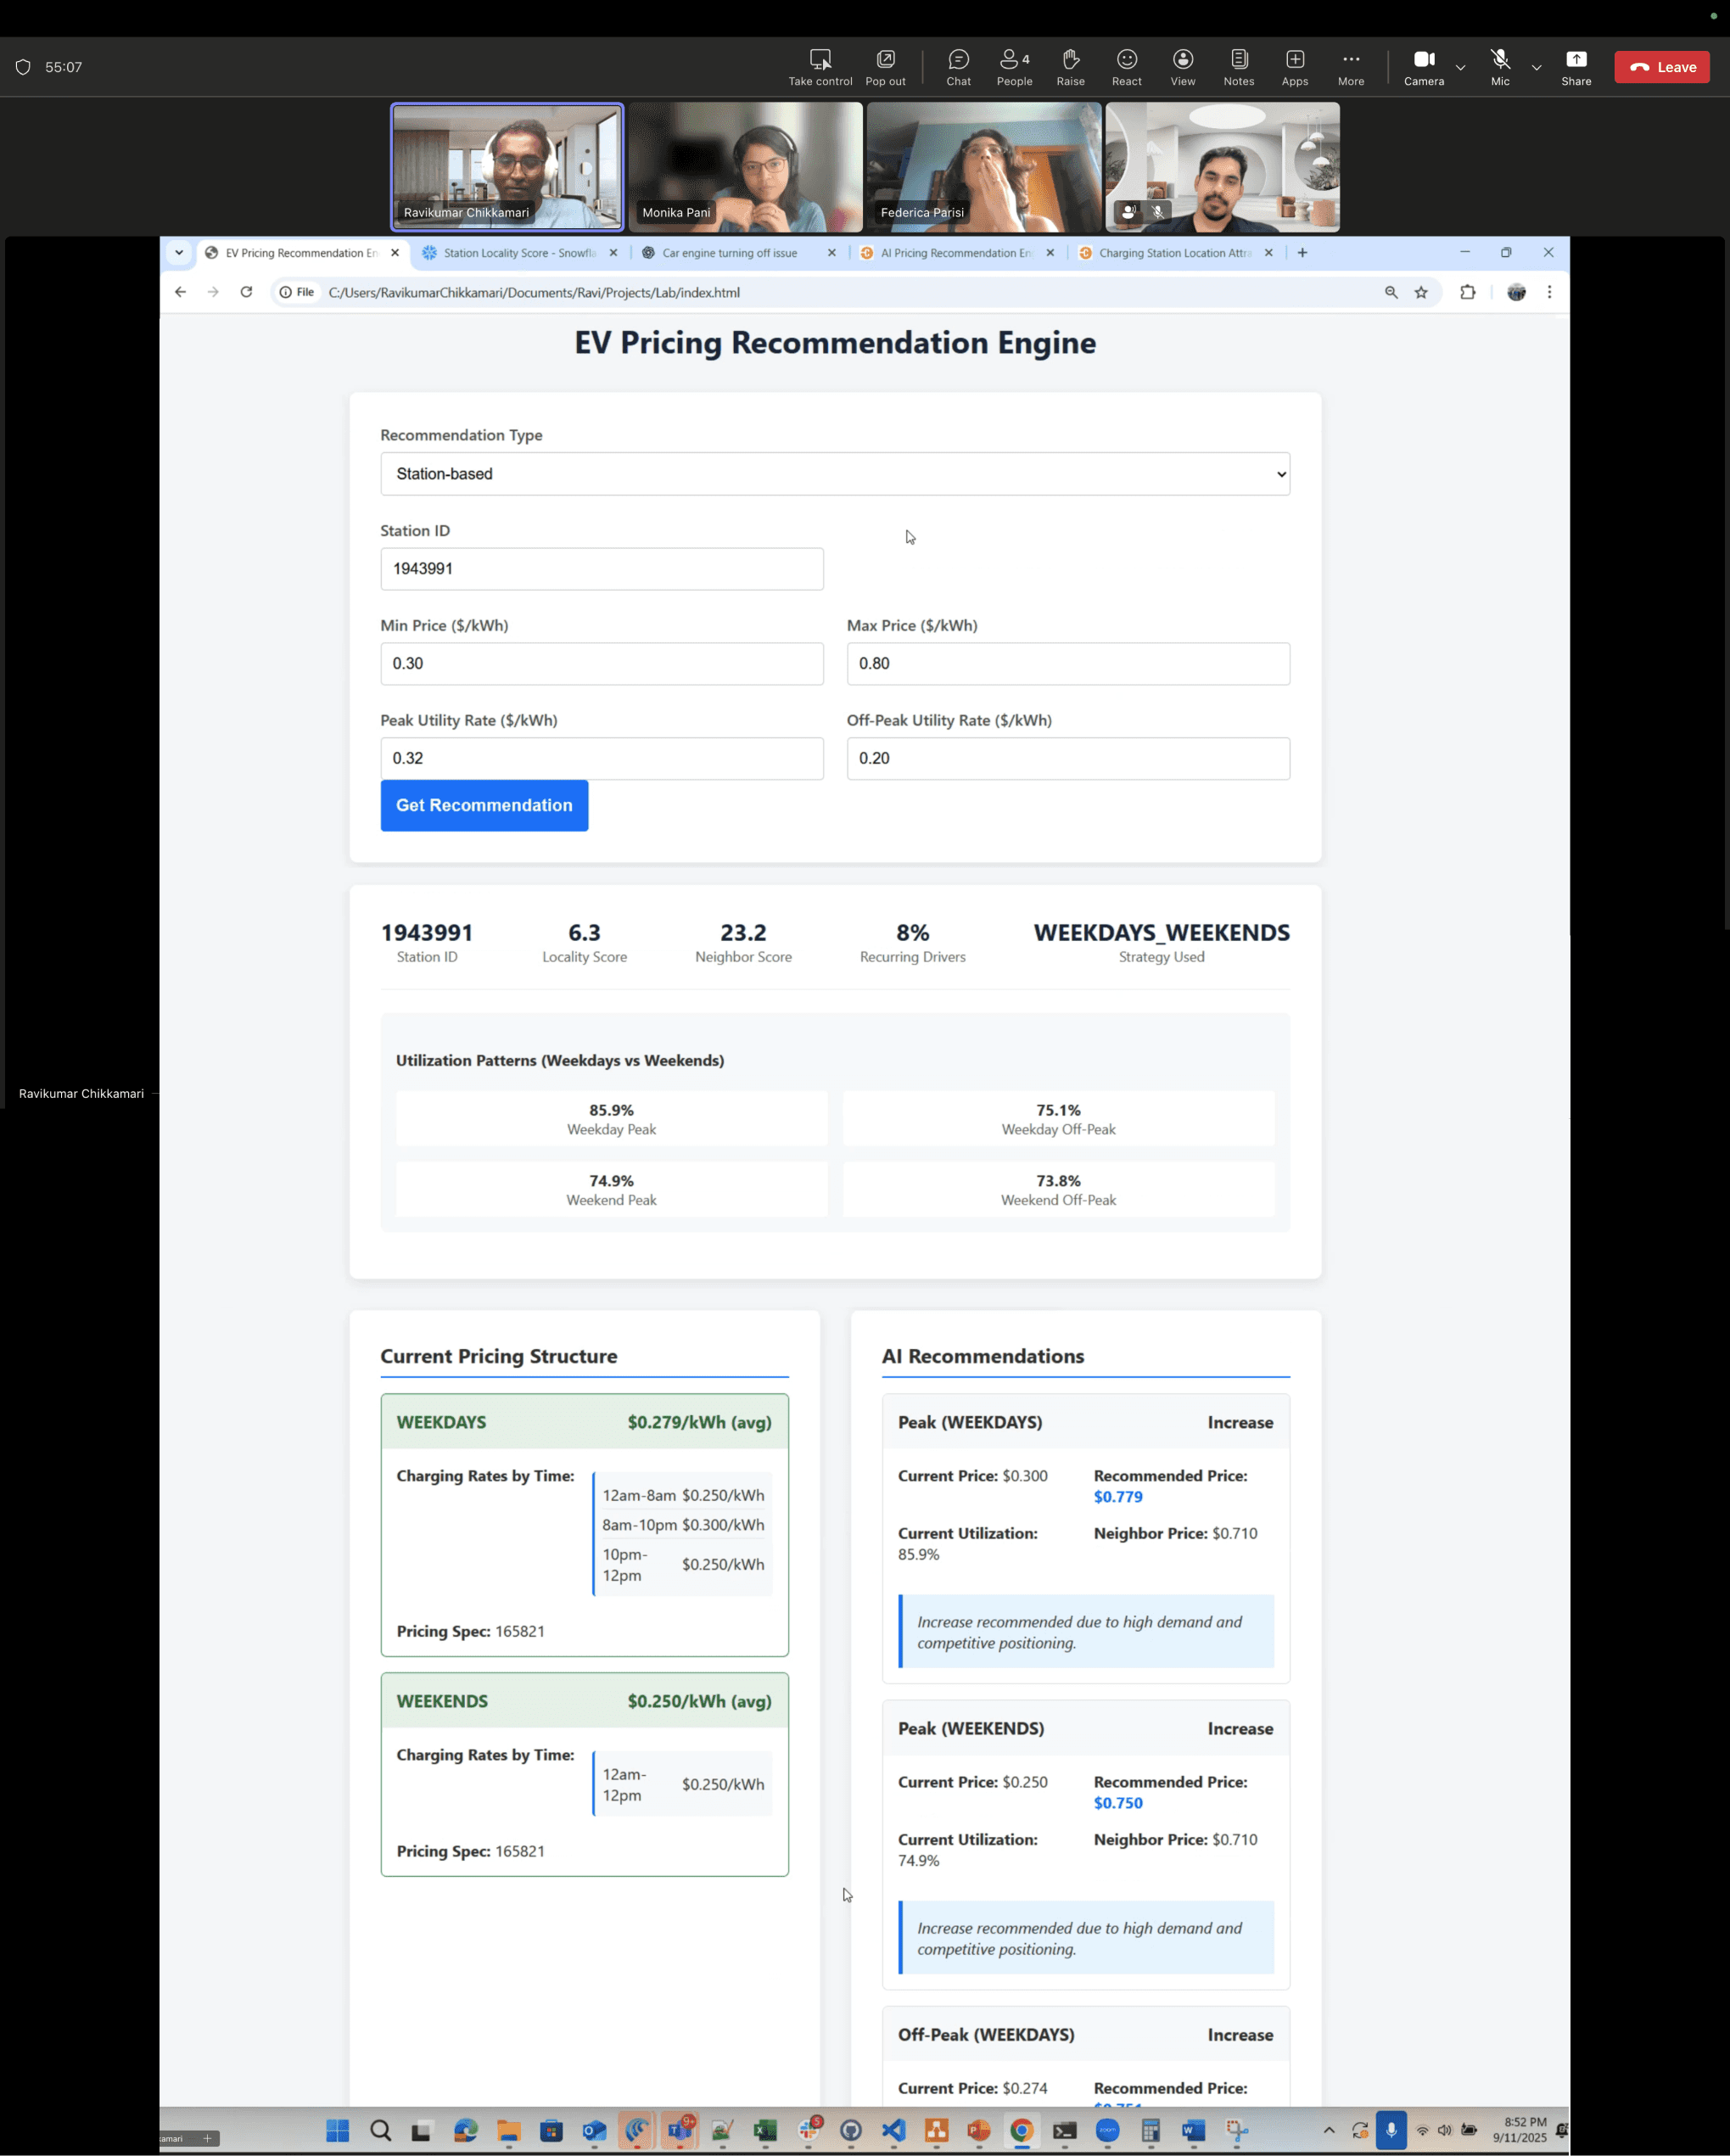Click Take control icon
The width and height of the screenshot is (1730, 2156).
(820, 67)
